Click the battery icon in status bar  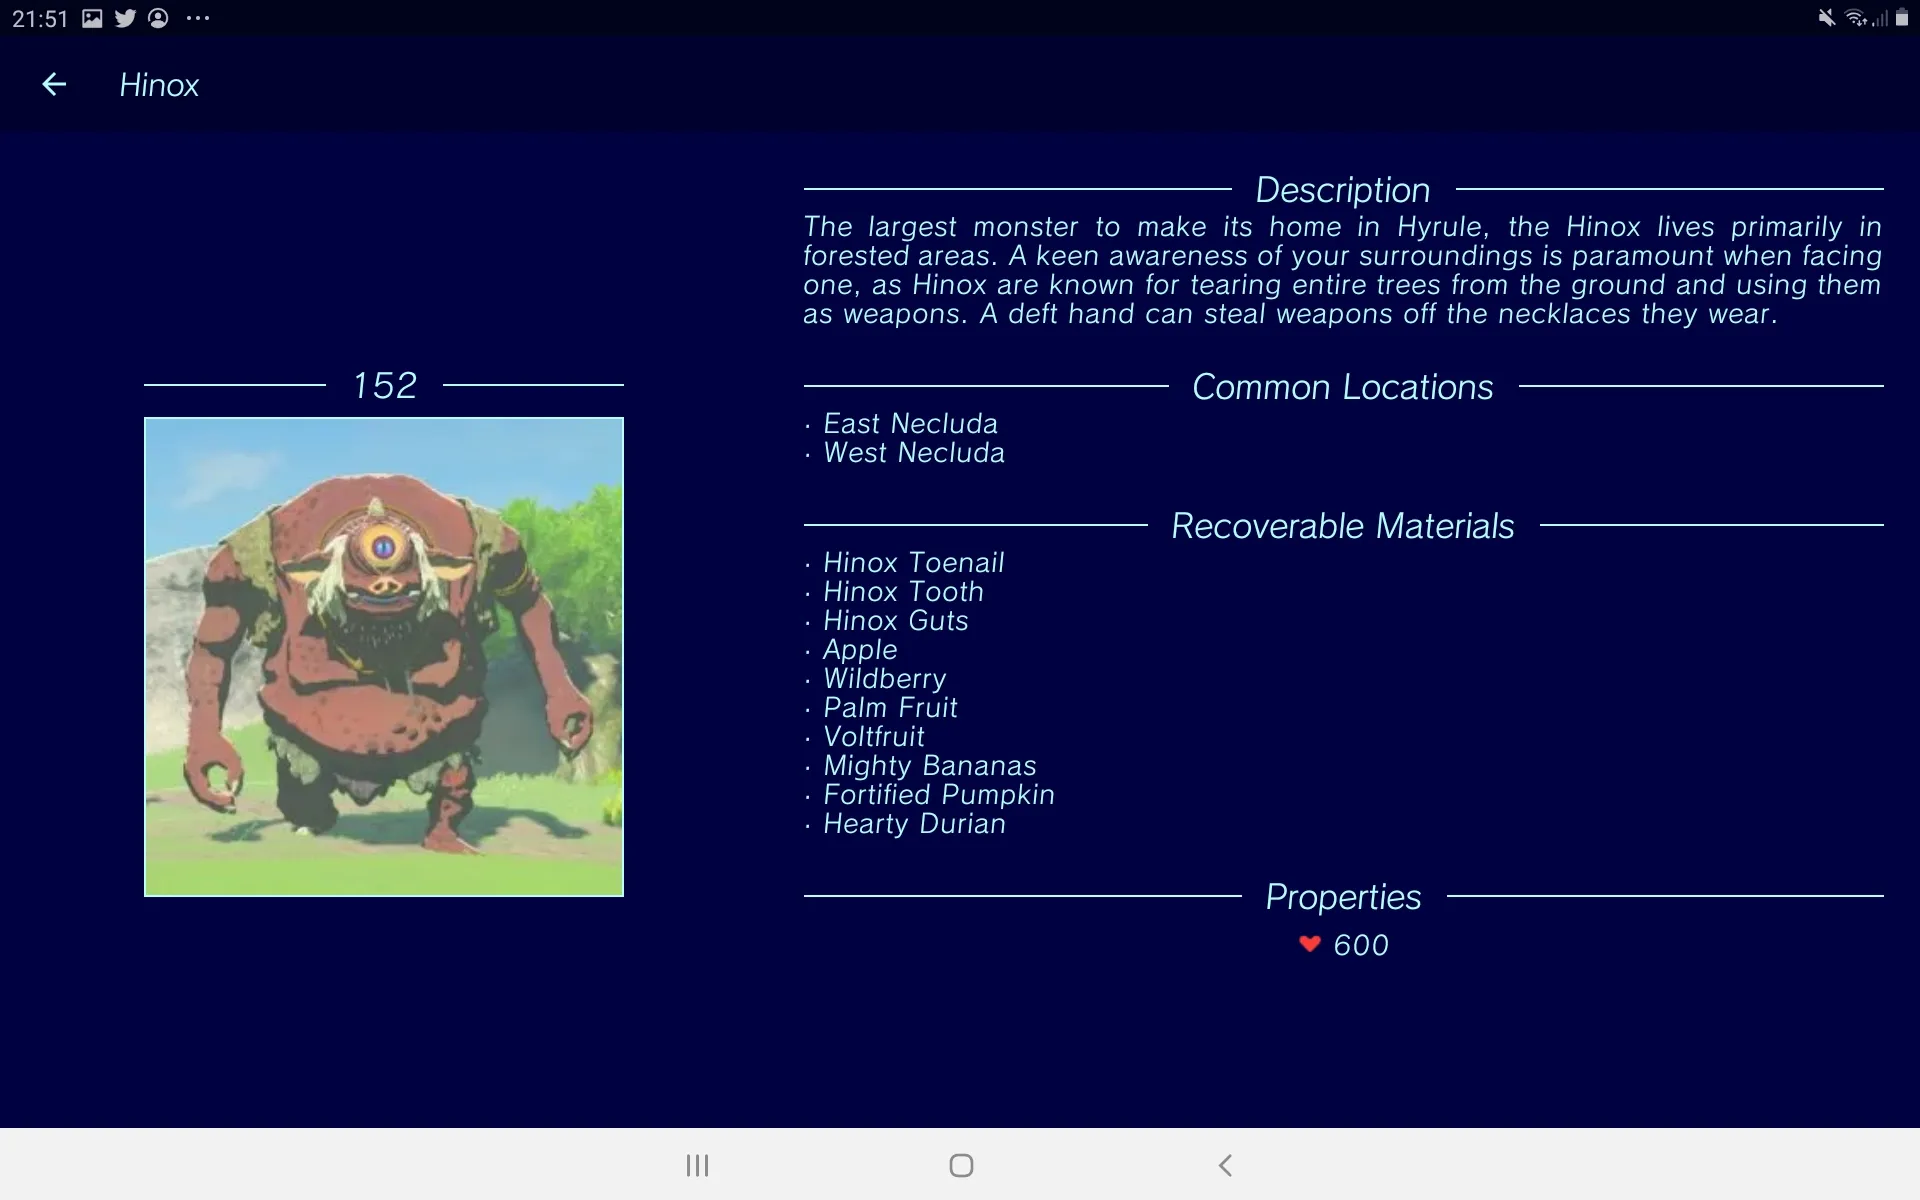click(x=1902, y=18)
